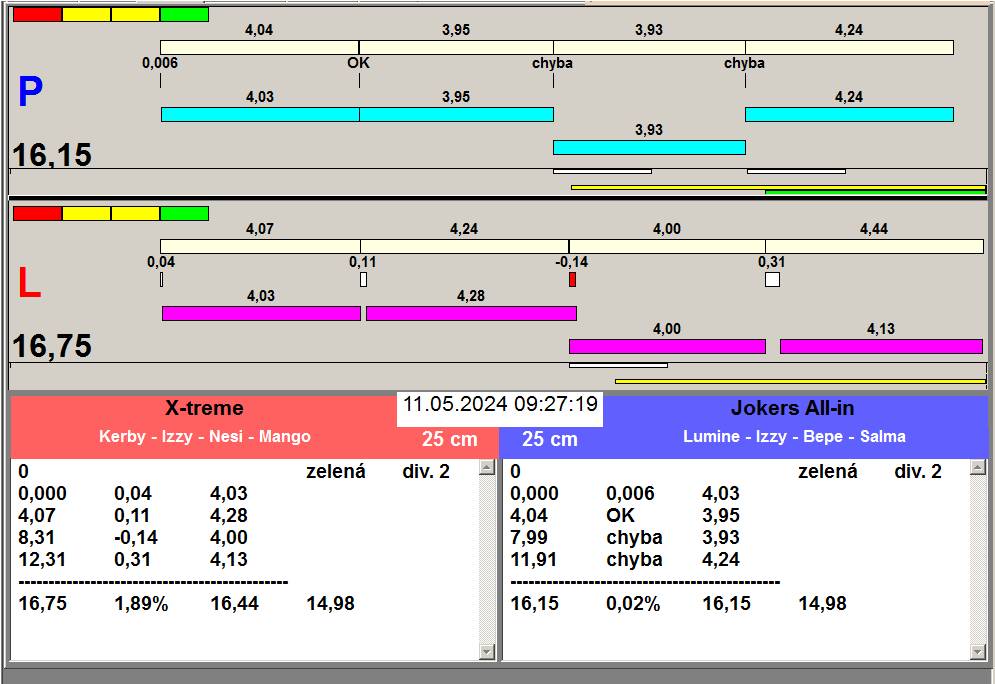Select the narrow box under 0,04
This screenshot has width=995, height=684.
162,279
